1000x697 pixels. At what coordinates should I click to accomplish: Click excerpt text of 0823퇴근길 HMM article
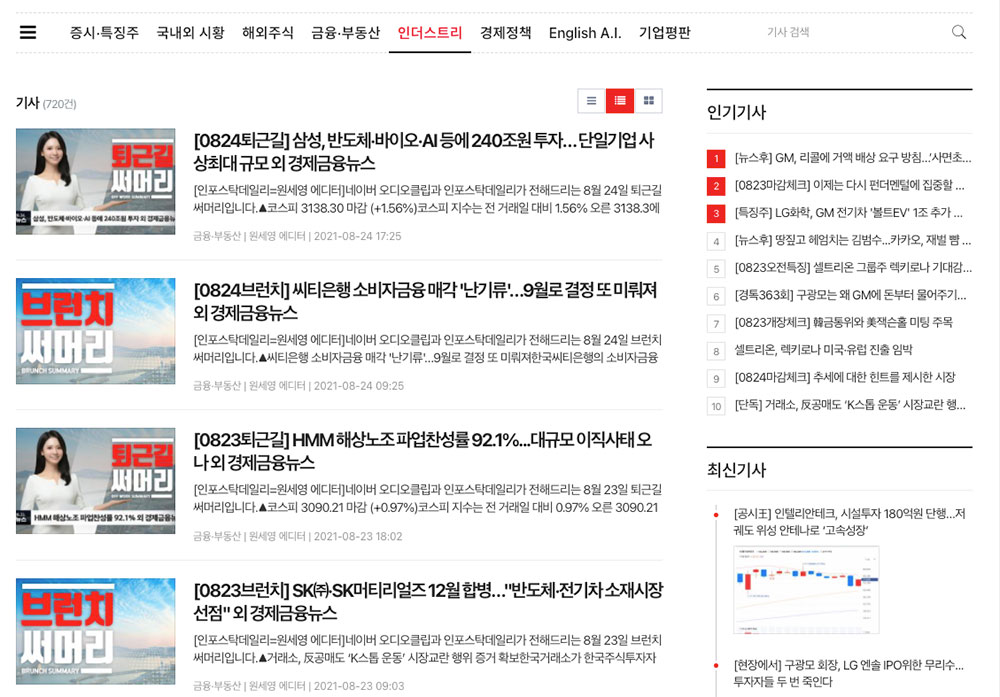pyautogui.click(x=427, y=499)
